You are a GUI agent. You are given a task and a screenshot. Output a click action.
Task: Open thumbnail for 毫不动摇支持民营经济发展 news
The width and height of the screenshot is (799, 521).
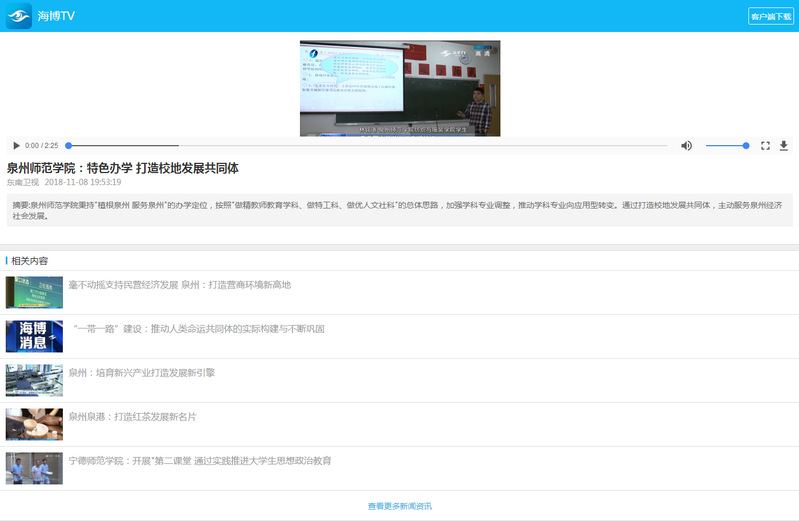(34, 292)
